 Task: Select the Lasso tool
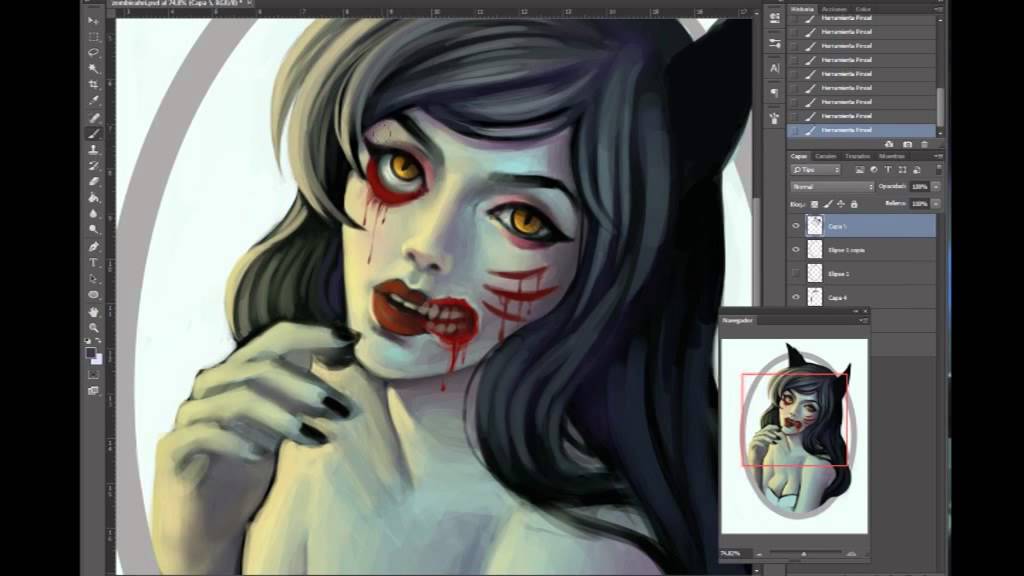point(93,48)
